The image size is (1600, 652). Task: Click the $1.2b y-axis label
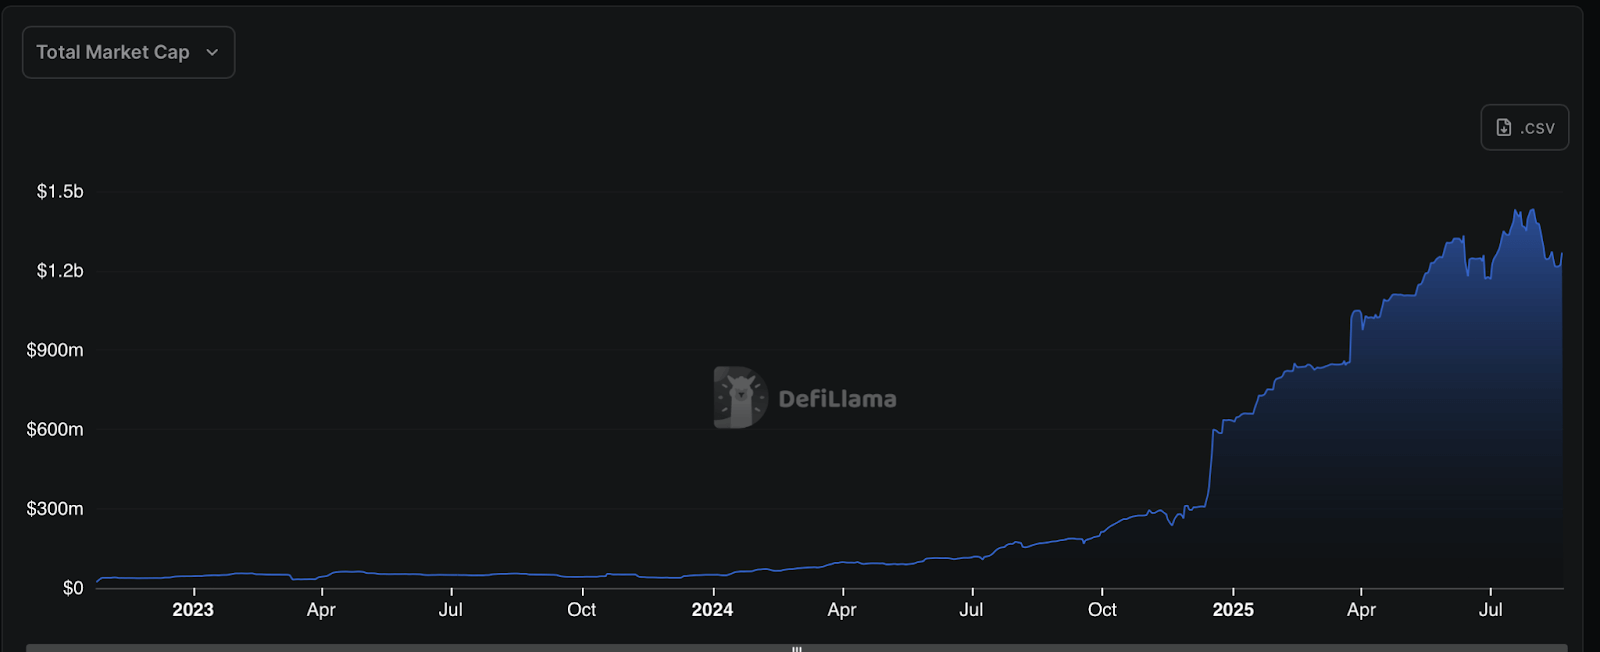pyautogui.click(x=60, y=271)
